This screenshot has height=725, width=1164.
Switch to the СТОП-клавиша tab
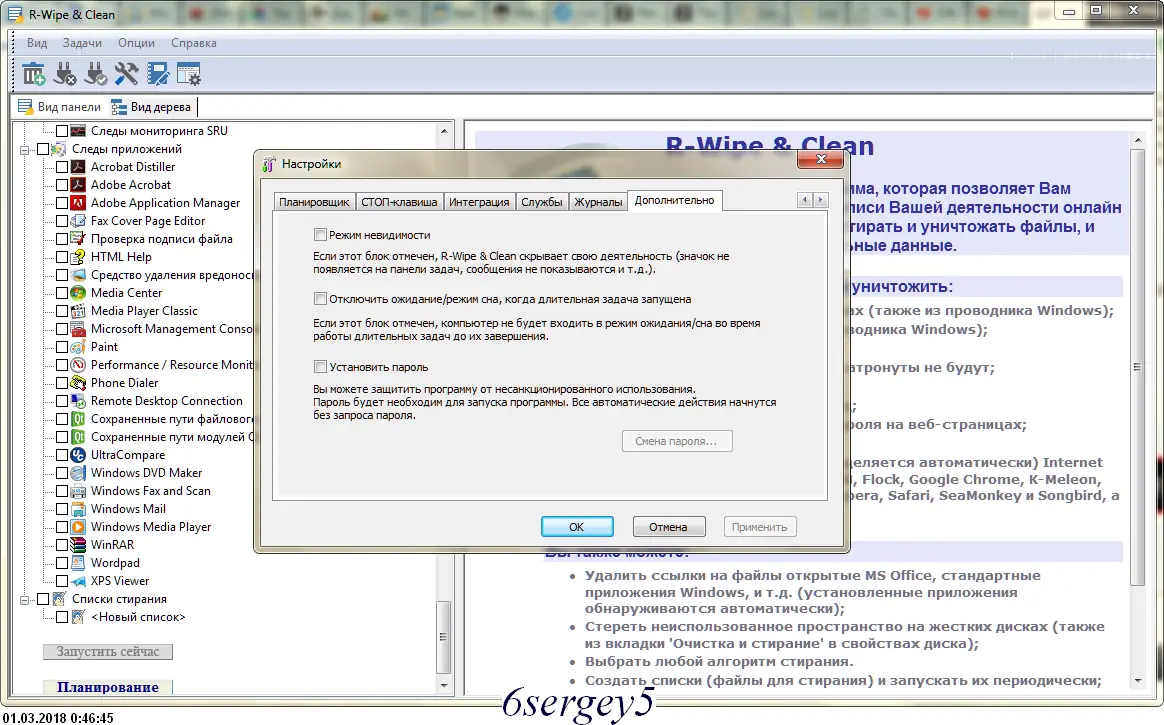[x=399, y=202]
